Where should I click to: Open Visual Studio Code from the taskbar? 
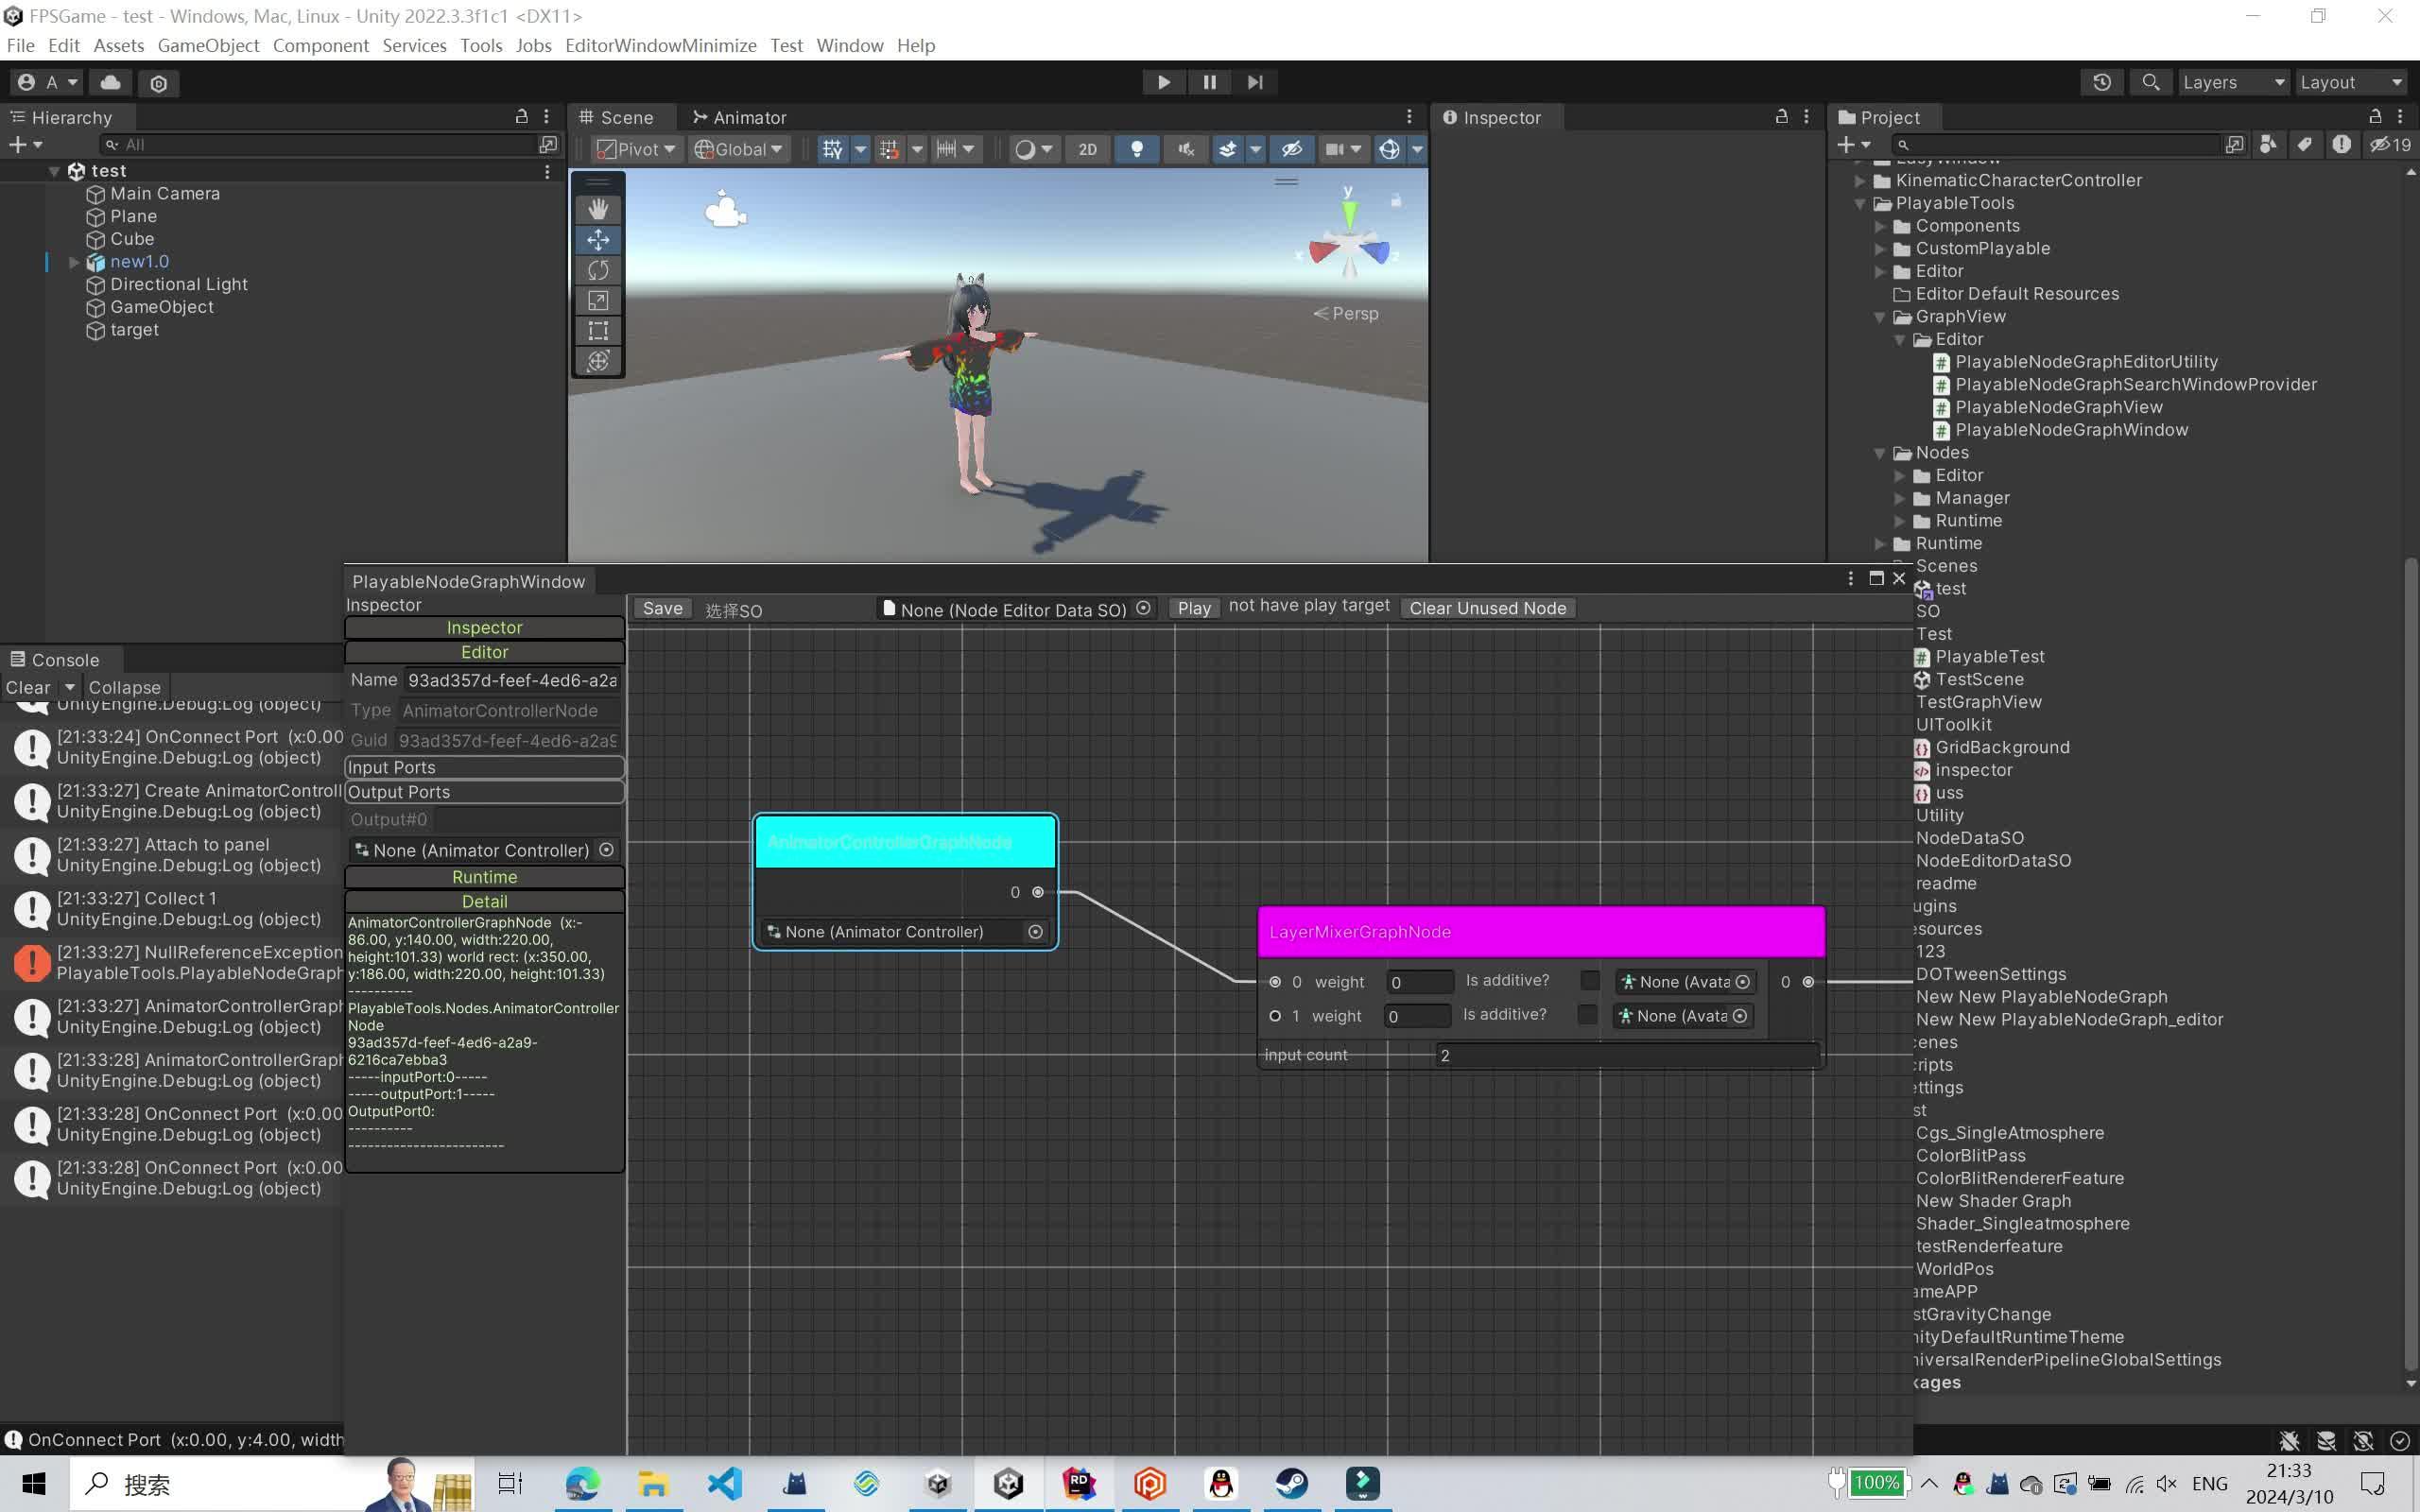723,1483
